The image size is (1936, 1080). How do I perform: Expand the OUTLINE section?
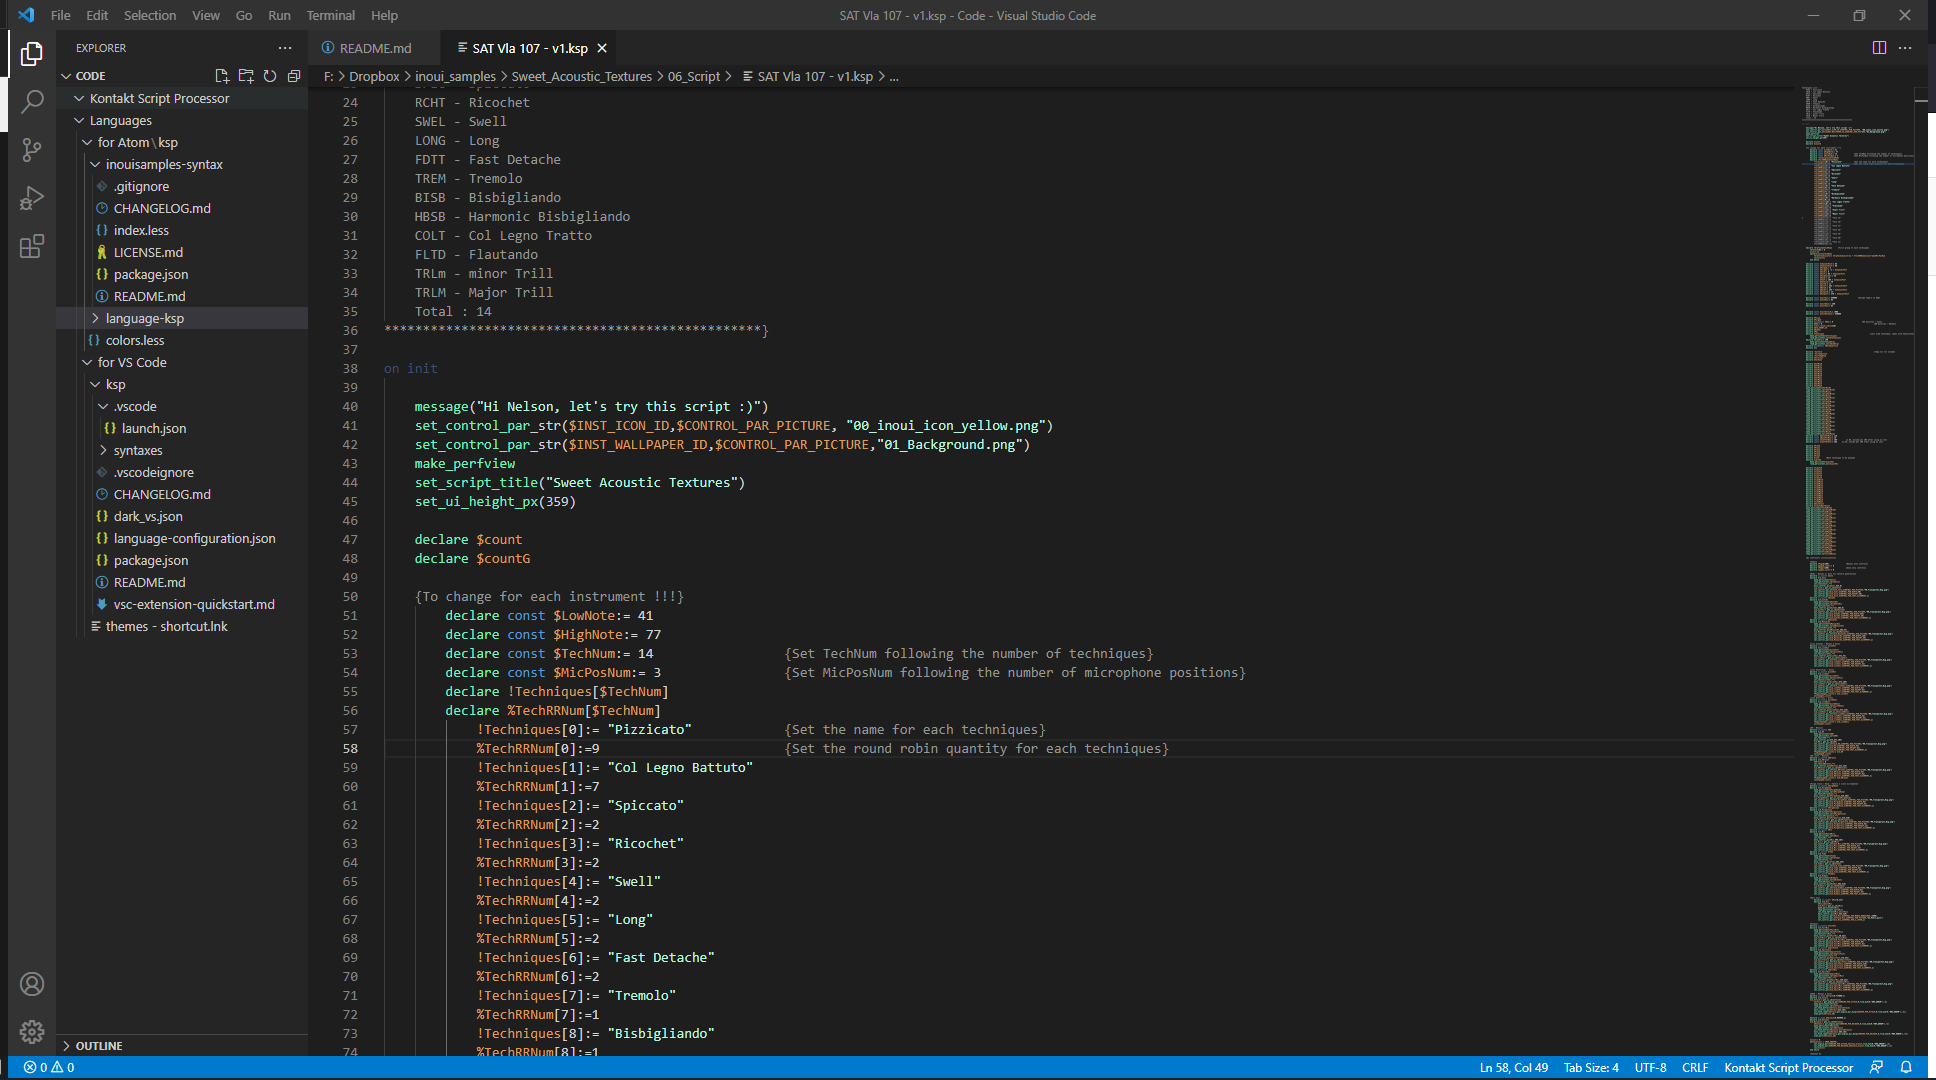98,1045
